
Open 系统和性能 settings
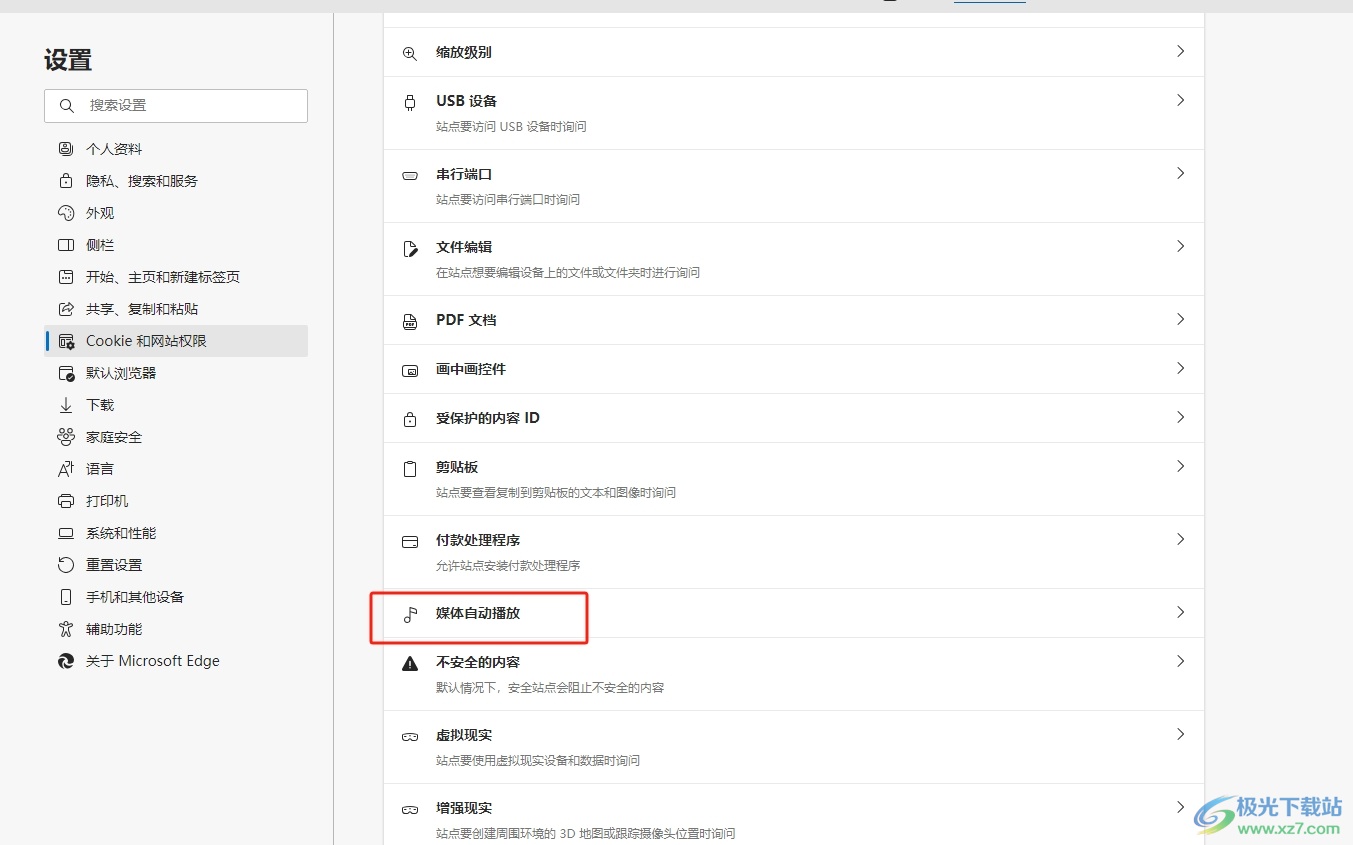(x=176, y=533)
